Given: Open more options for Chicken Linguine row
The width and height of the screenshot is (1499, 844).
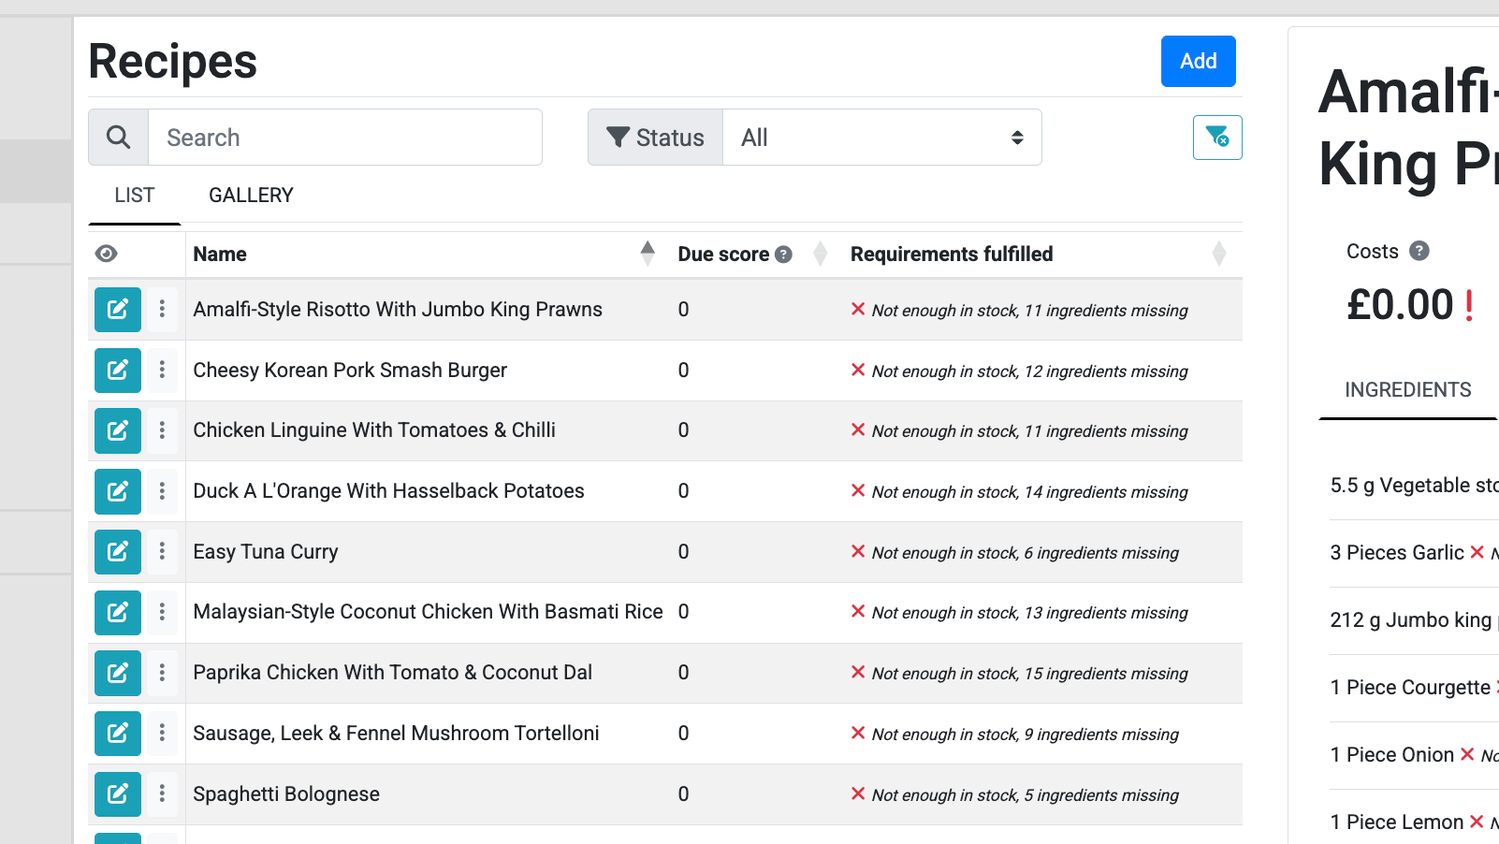Looking at the screenshot, I should point(162,430).
